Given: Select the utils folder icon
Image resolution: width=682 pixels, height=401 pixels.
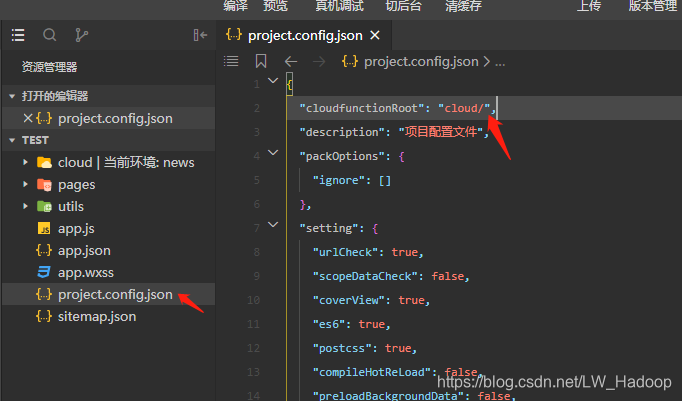Looking at the screenshot, I should (44, 206).
